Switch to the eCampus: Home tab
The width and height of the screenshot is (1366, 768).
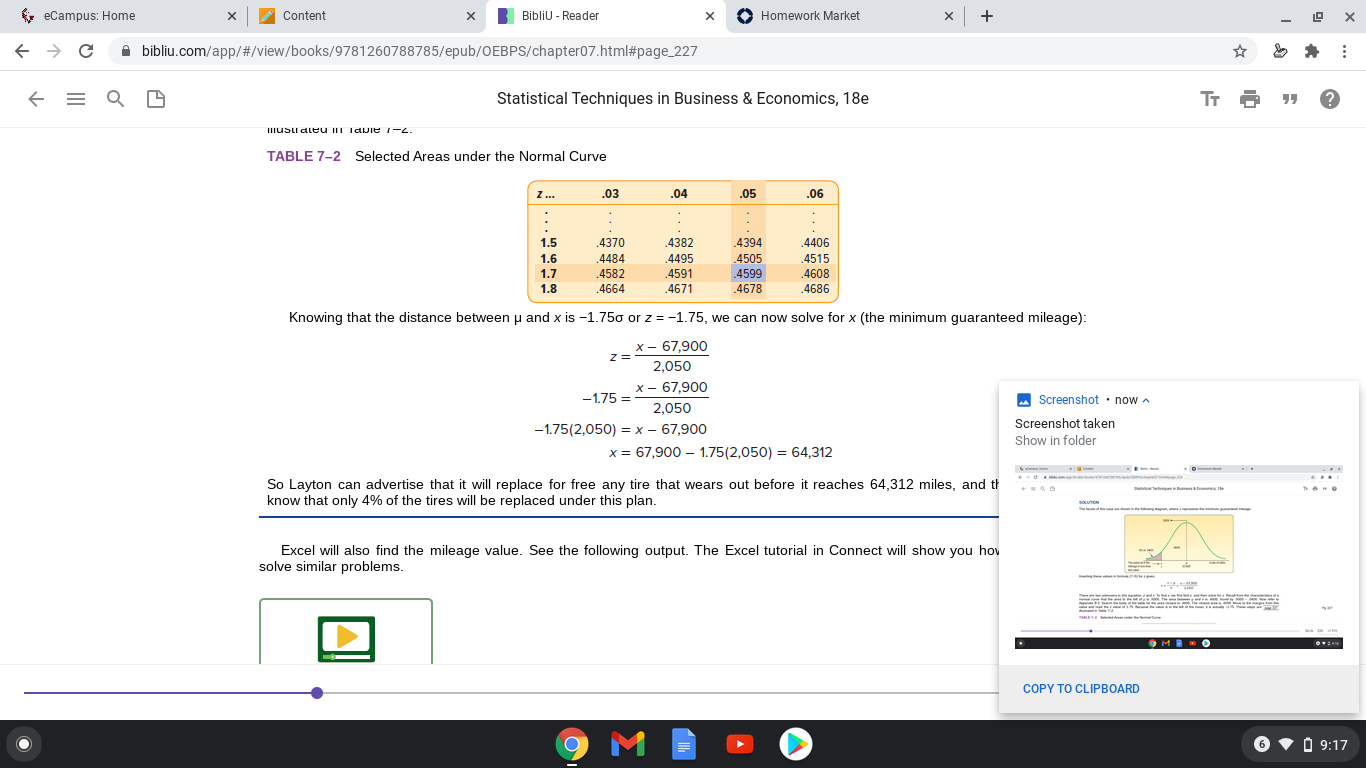tap(121, 16)
